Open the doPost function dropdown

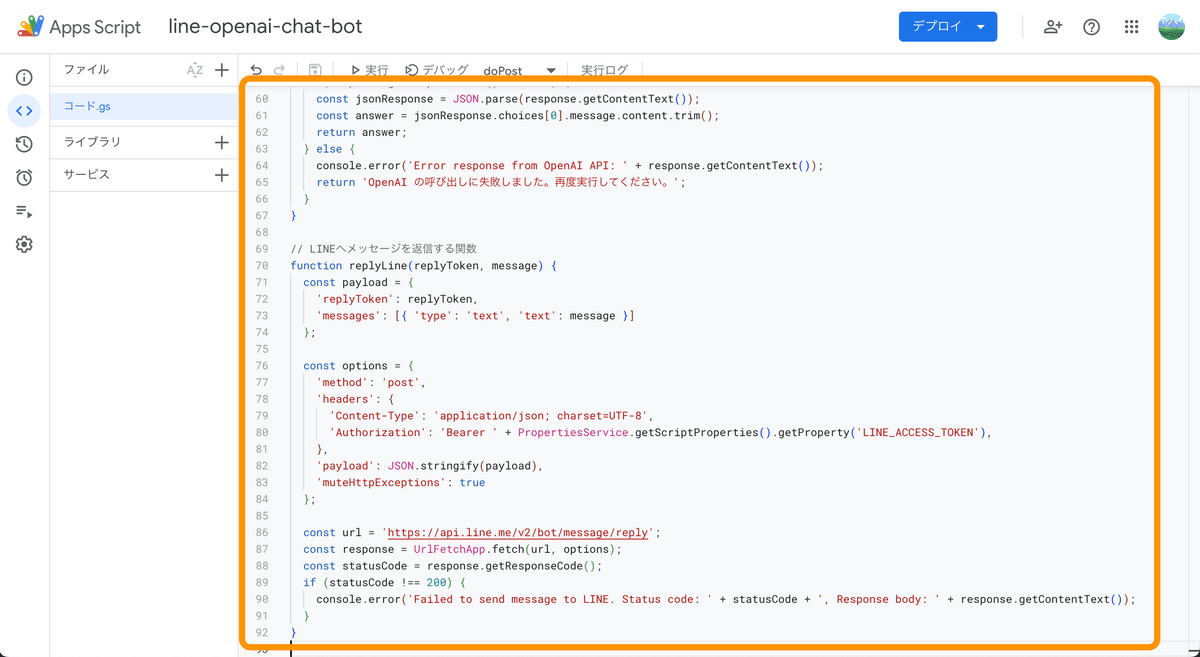tap(519, 70)
